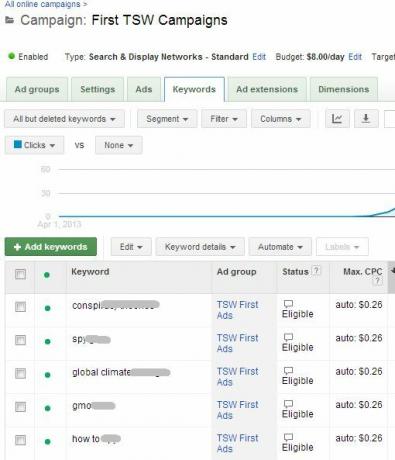Click the Max. CPC help question mark

377,281
